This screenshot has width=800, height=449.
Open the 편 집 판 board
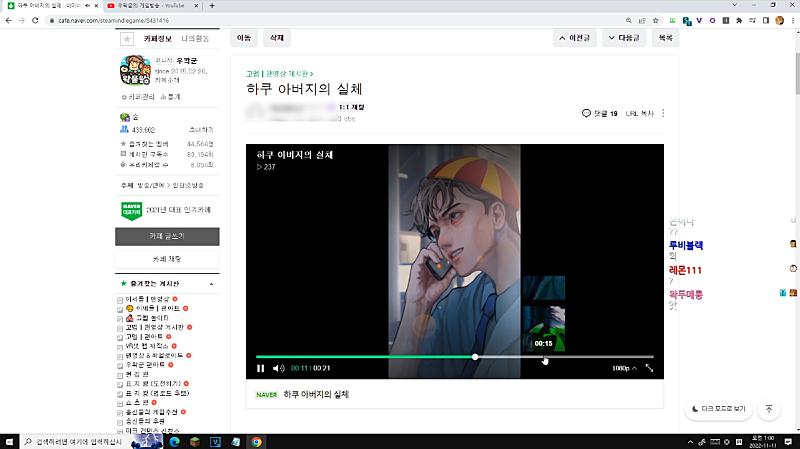137,375
